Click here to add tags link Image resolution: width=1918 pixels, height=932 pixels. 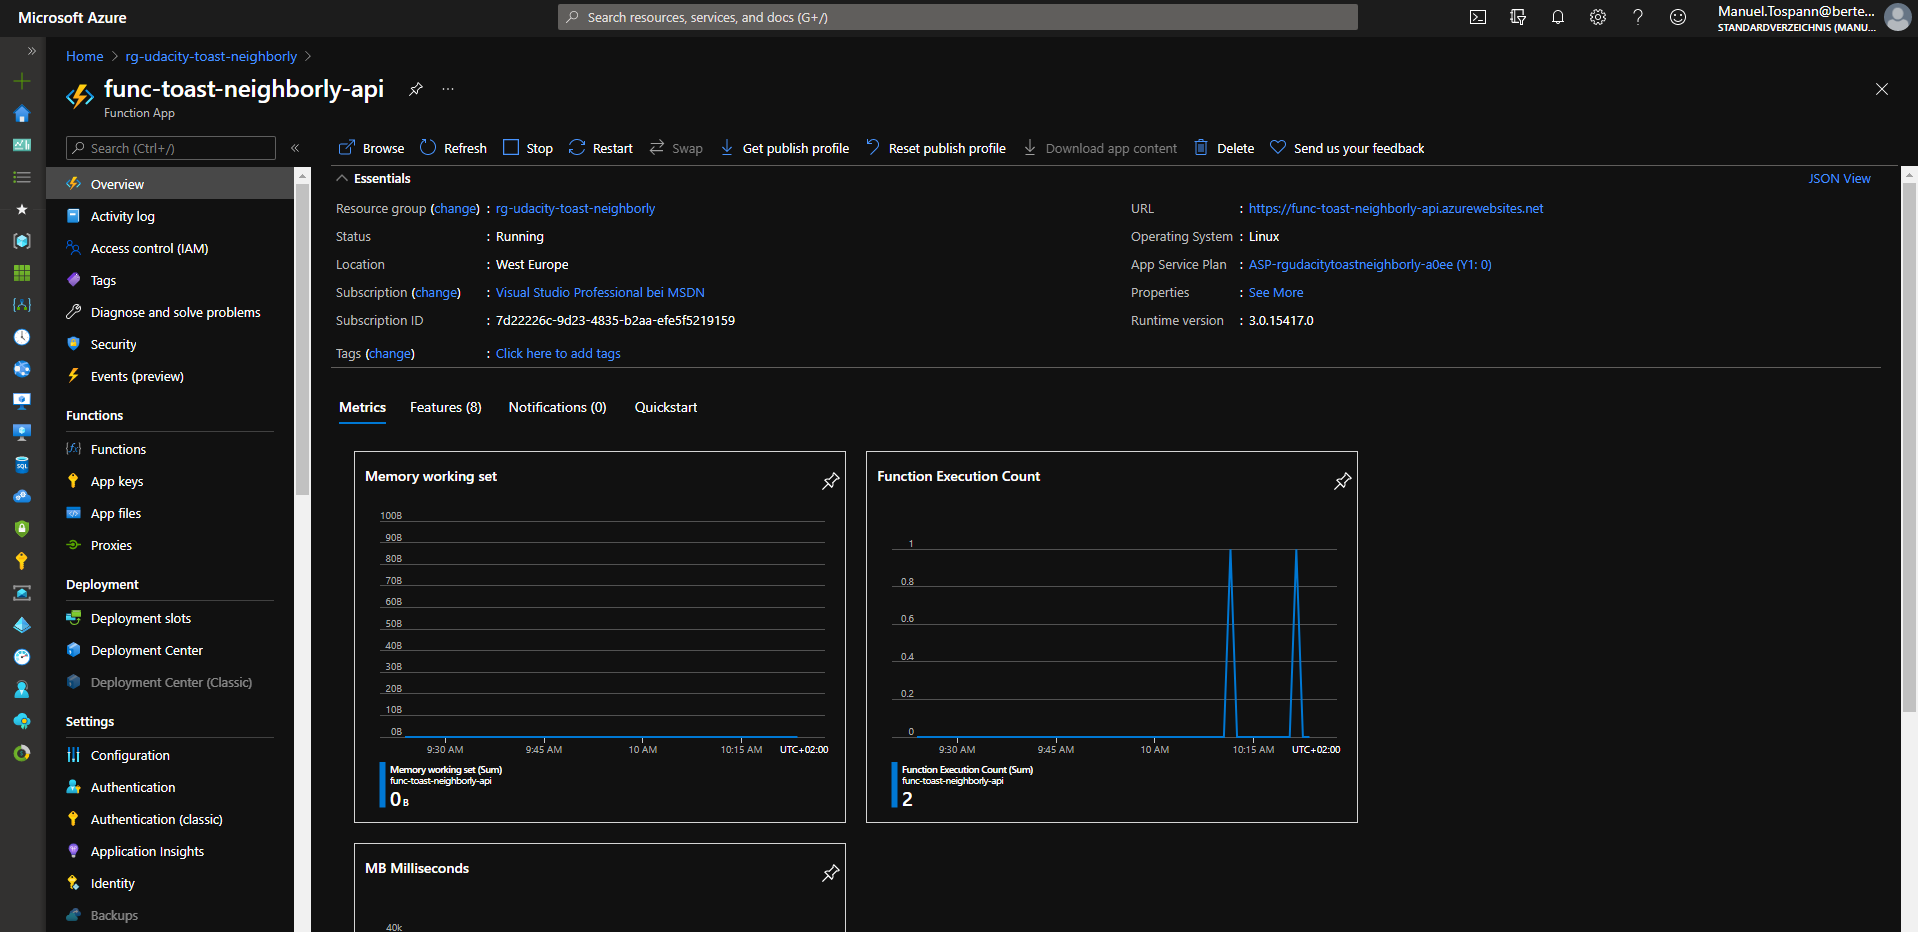(x=558, y=354)
